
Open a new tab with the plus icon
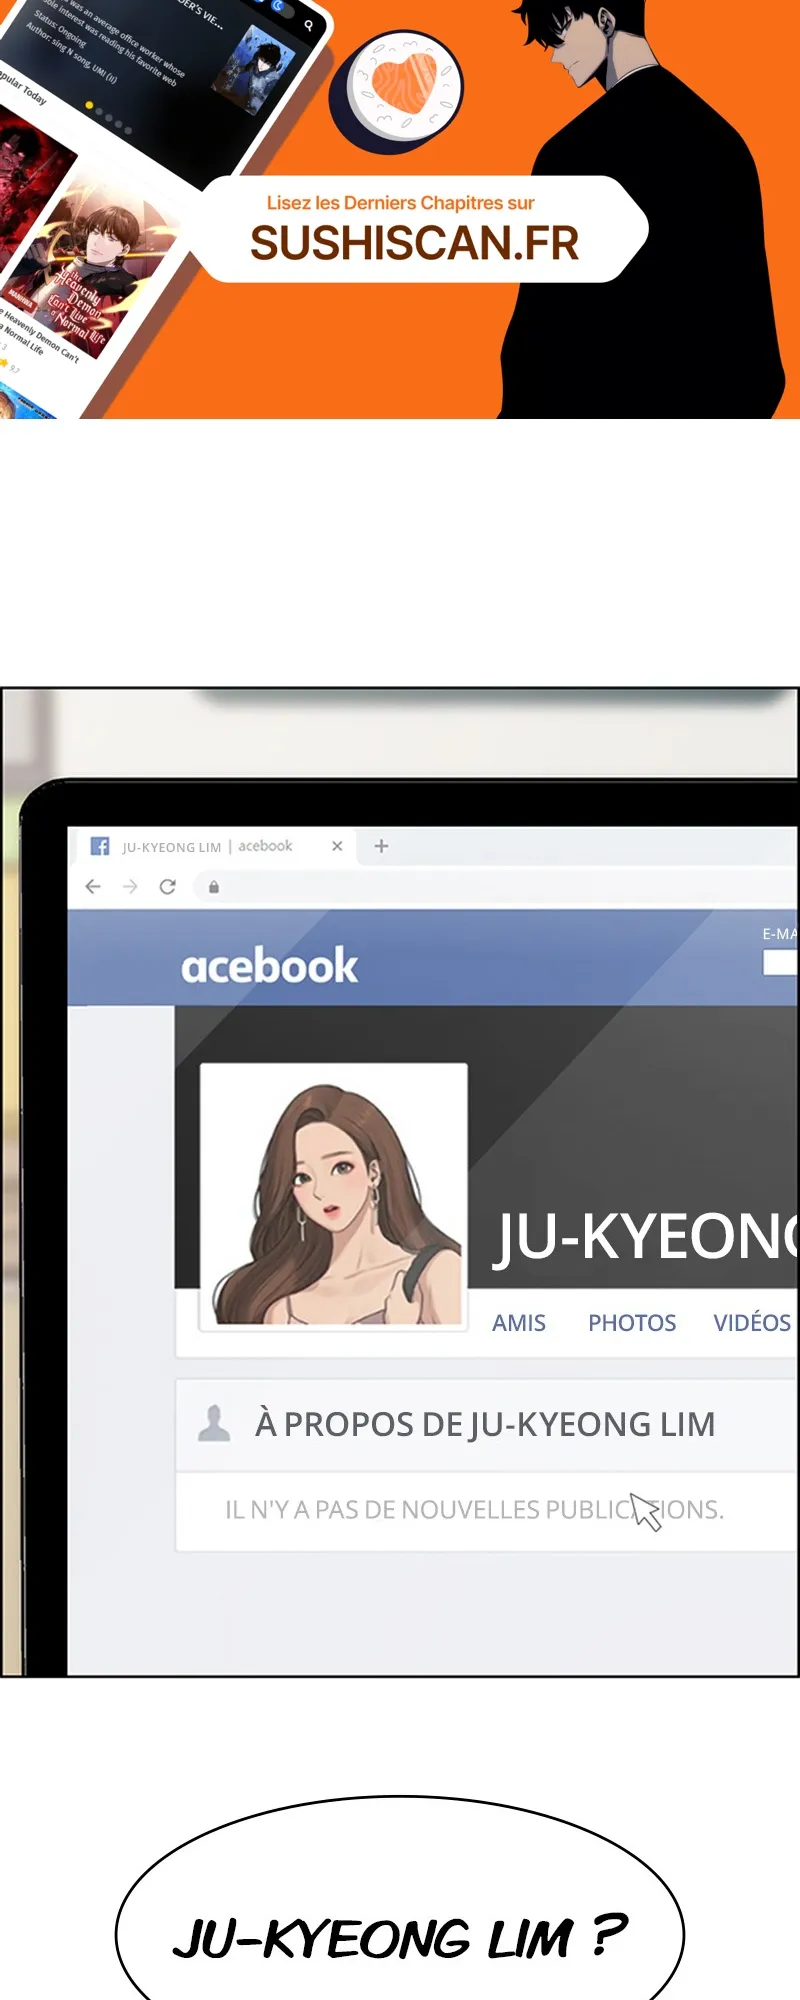[x=381, y=846]
